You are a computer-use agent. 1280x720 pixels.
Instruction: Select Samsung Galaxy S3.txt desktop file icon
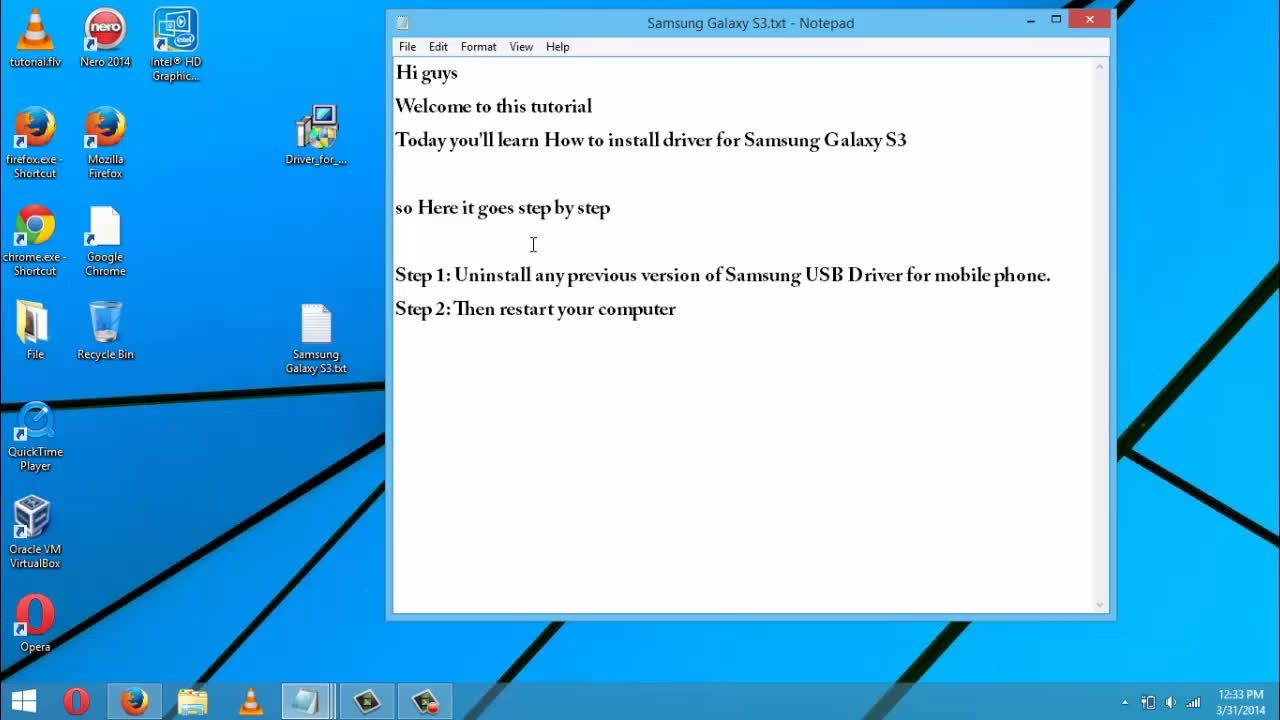(x=316, y=338)
